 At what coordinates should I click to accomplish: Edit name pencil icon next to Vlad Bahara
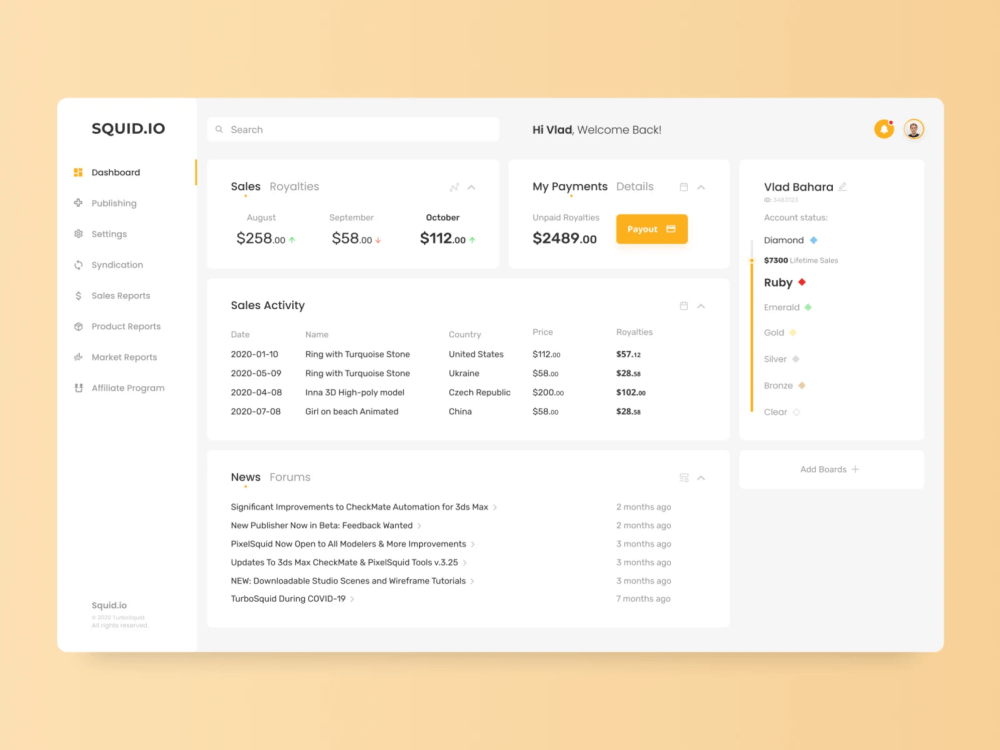[842, 187]
